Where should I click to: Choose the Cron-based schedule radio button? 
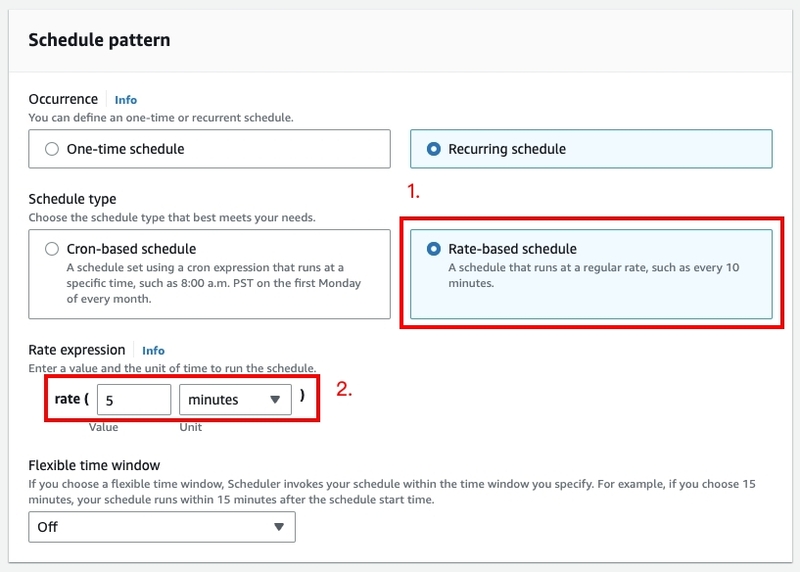(x=52, y=249)
